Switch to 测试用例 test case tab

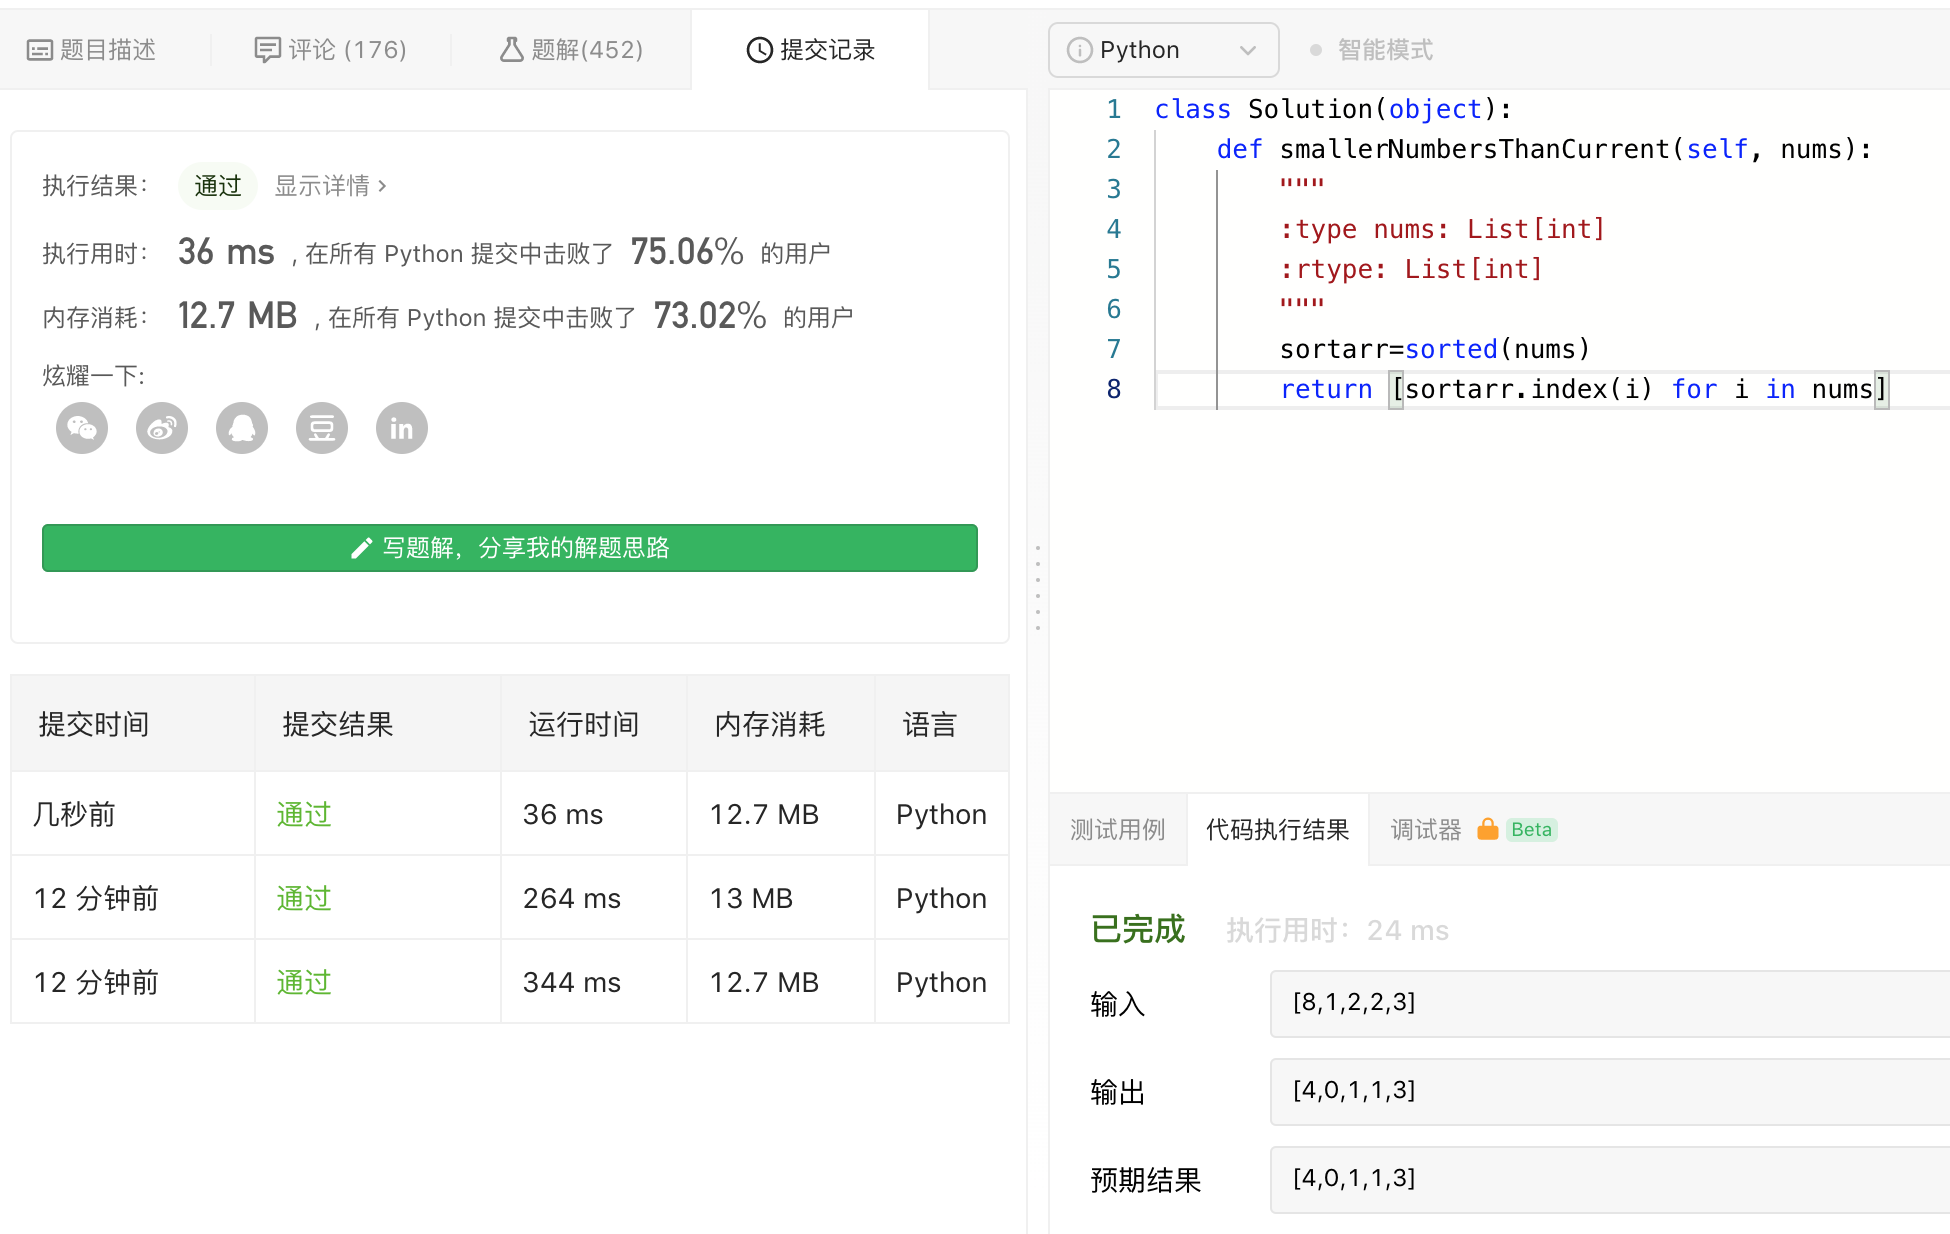pyautogui.click(x=1118, y=830)
